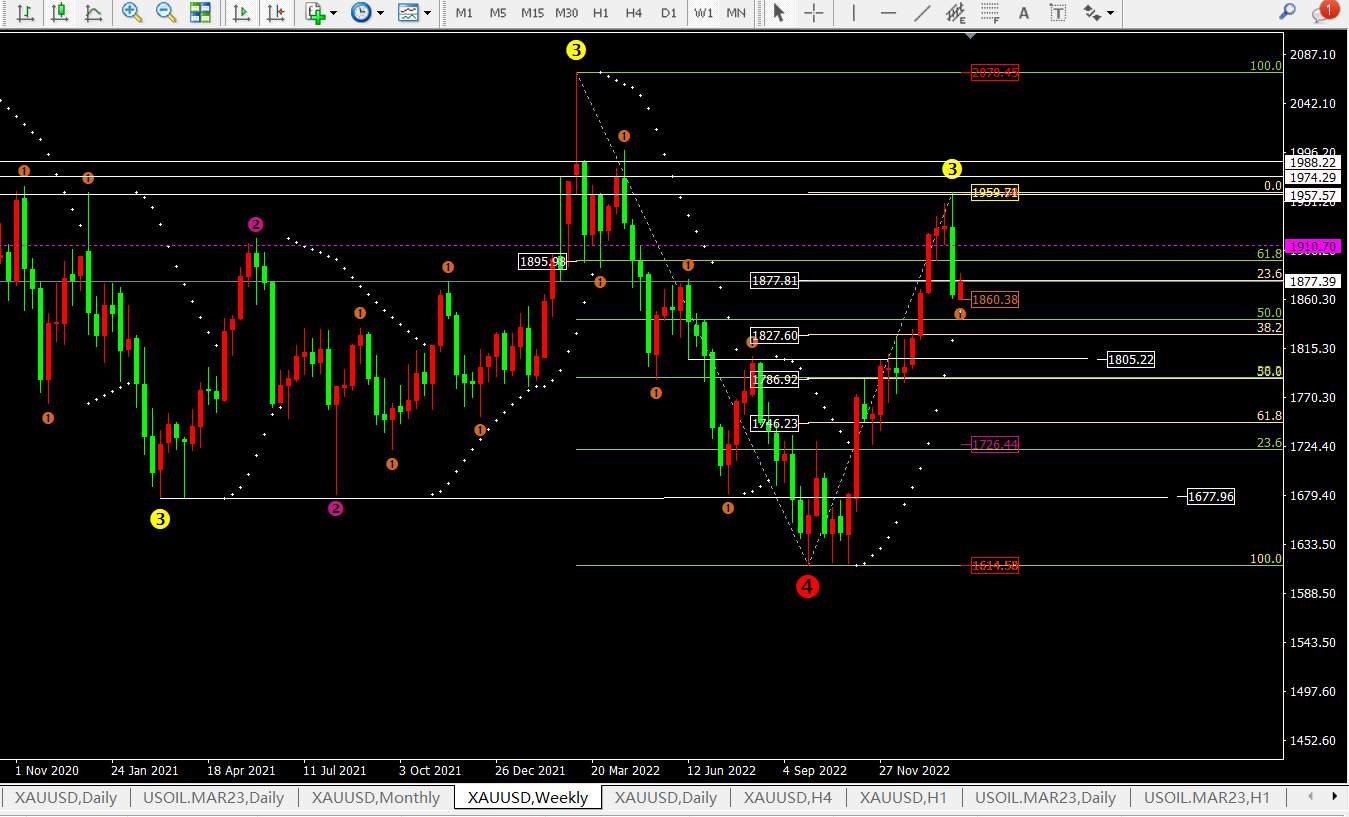Select the text tool (A)
This screenshot has height=817, width=1349.
click(x=1023, y=13)
